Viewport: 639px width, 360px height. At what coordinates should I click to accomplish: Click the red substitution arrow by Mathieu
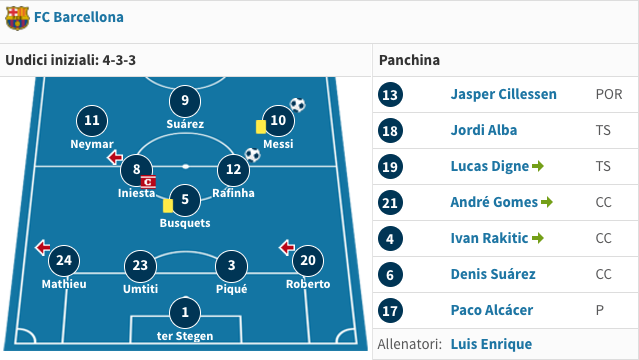coord(42,247)
